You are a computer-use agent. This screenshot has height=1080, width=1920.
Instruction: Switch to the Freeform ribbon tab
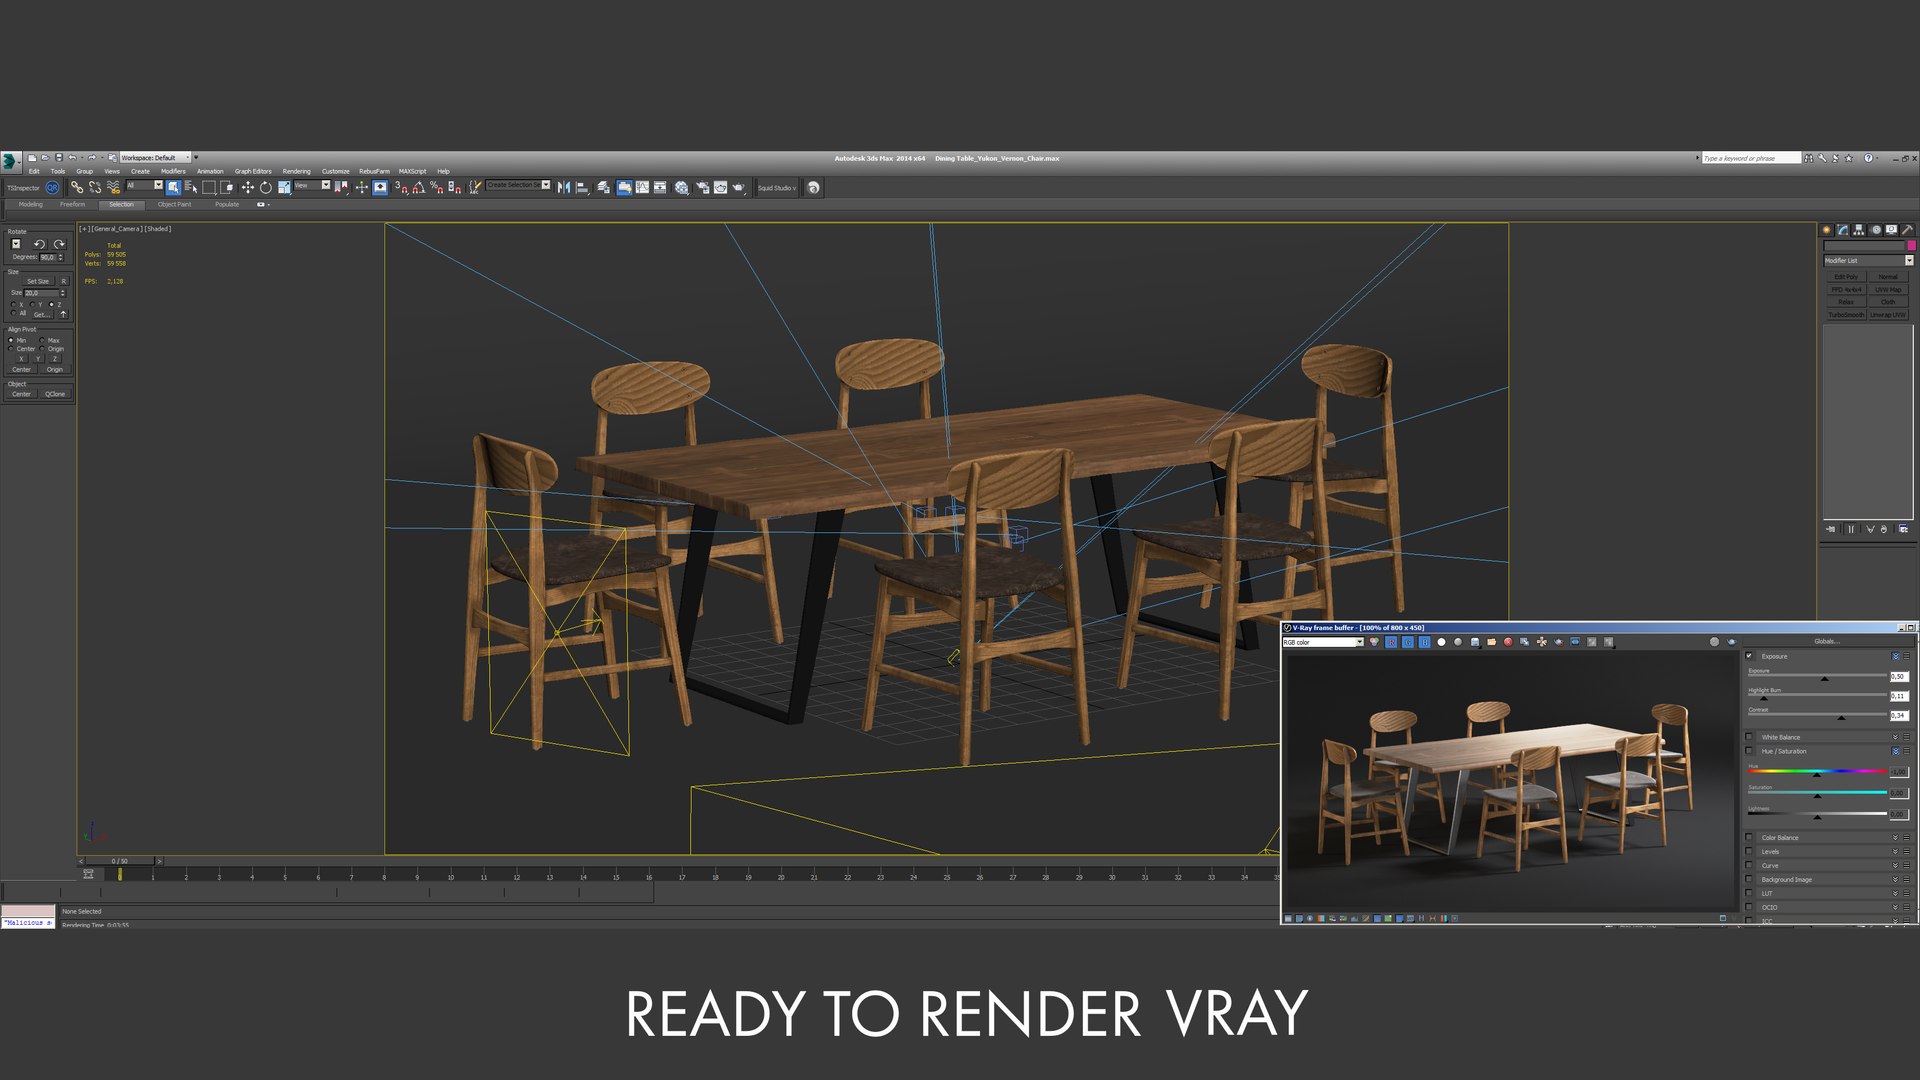pyautogui.click(x=72, y=204)
